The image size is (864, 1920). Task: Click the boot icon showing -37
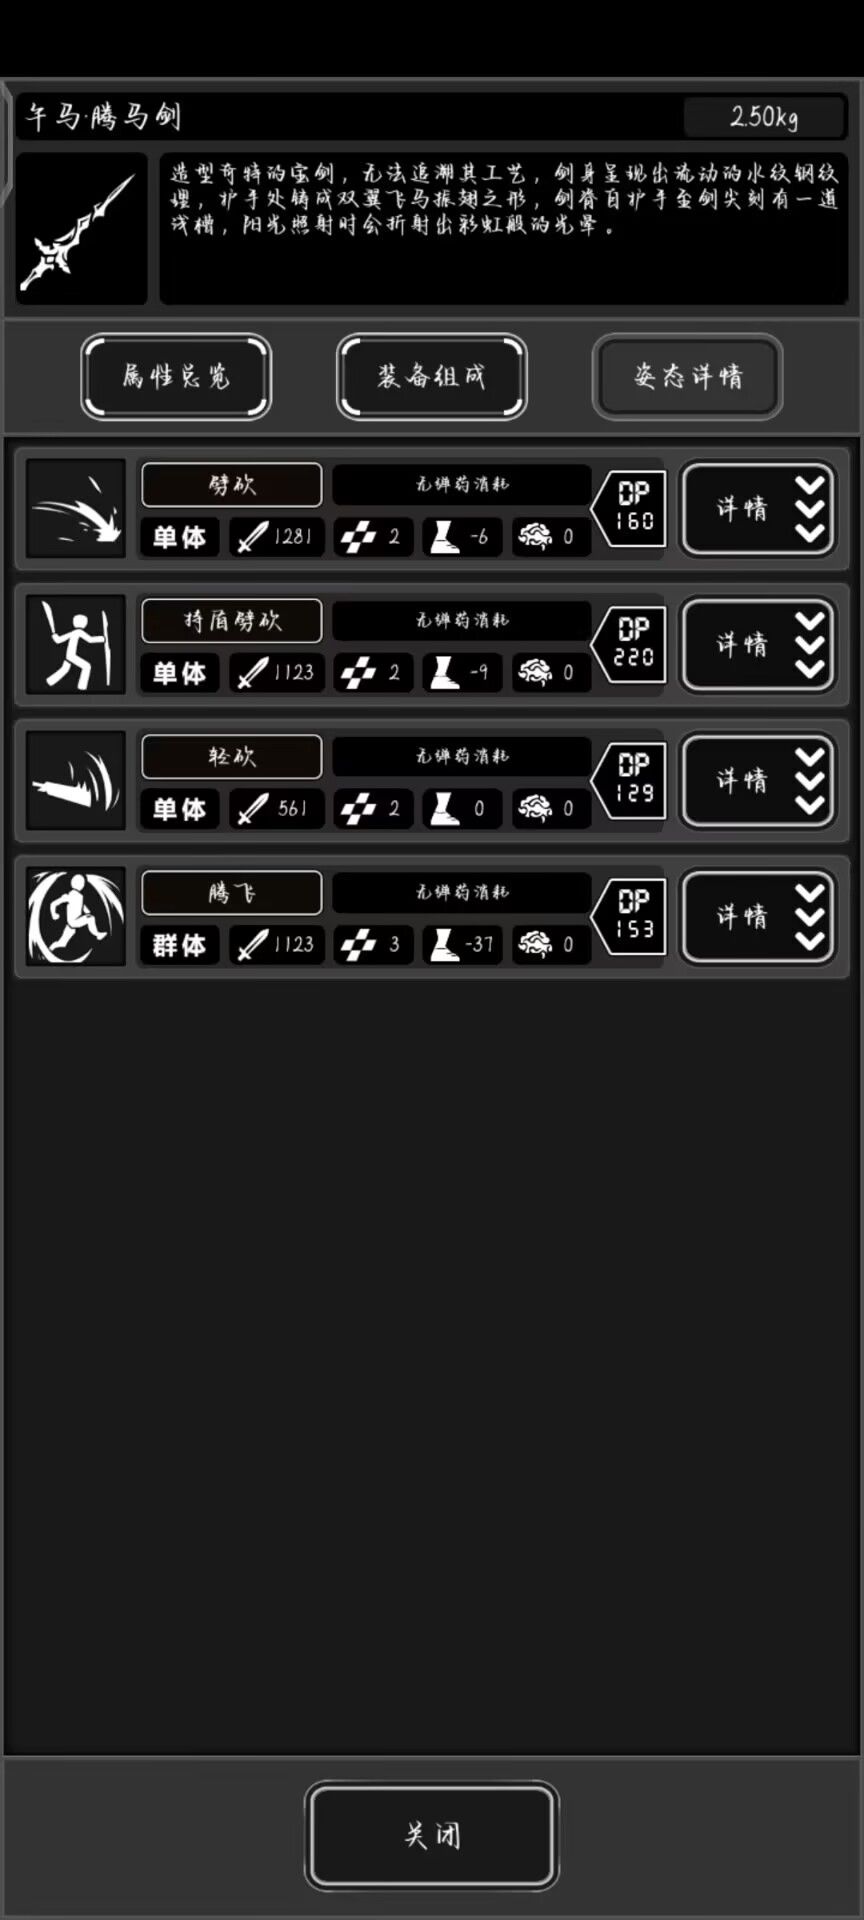(443, 944)
